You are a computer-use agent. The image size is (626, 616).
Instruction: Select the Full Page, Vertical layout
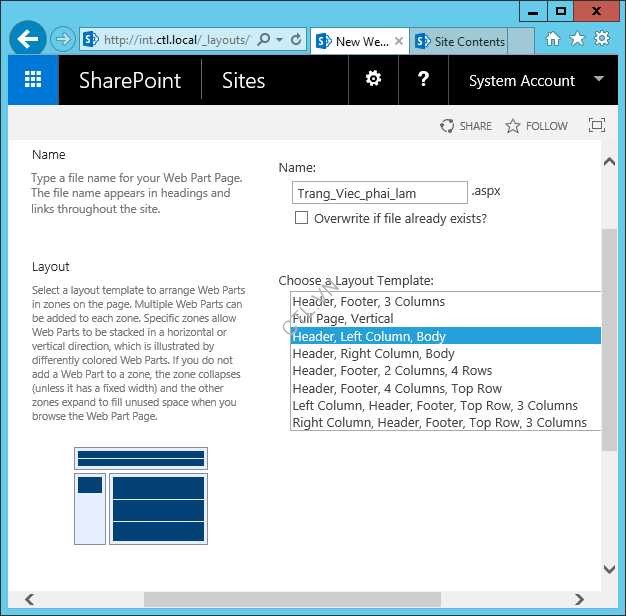(x=343, y=319)
